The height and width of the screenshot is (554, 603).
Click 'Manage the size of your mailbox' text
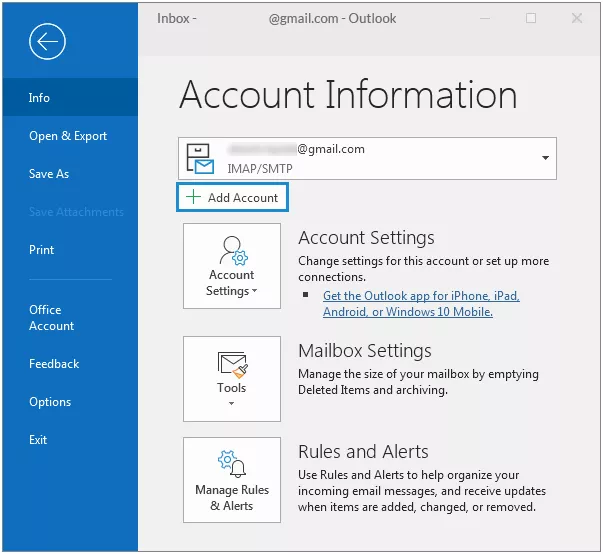coord(418,382)
